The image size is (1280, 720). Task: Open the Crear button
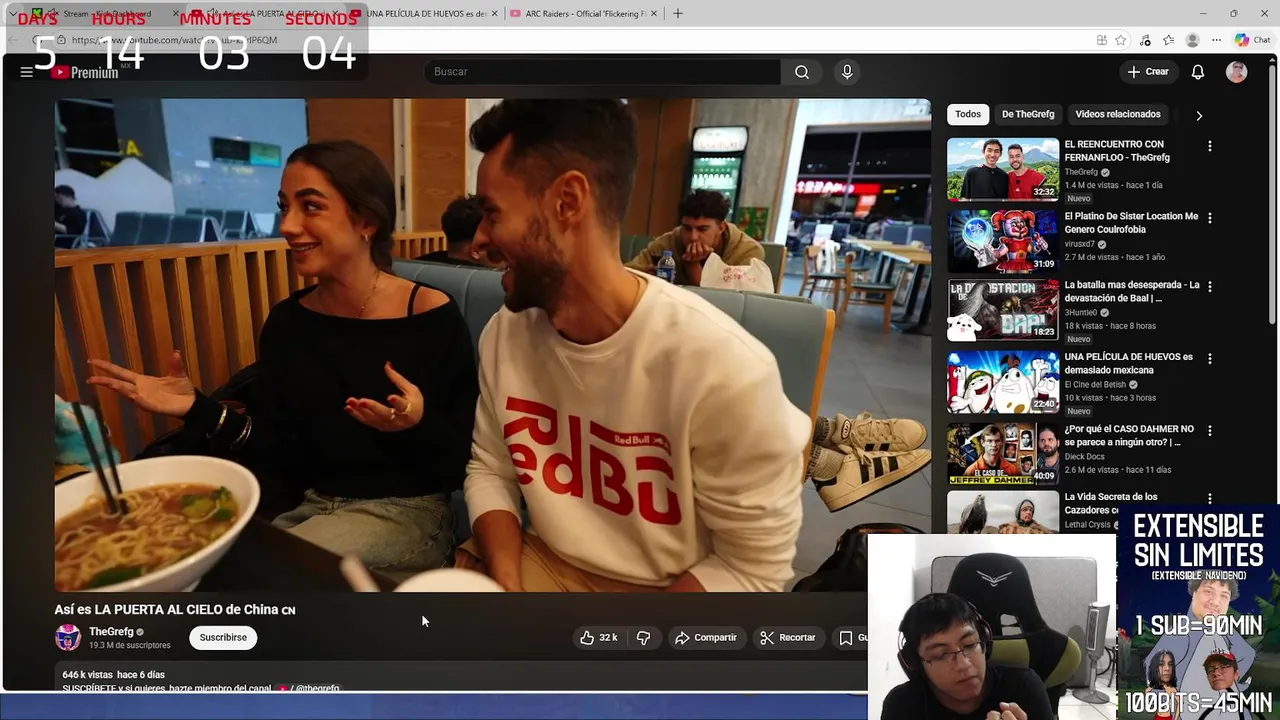coord(1148,72)
